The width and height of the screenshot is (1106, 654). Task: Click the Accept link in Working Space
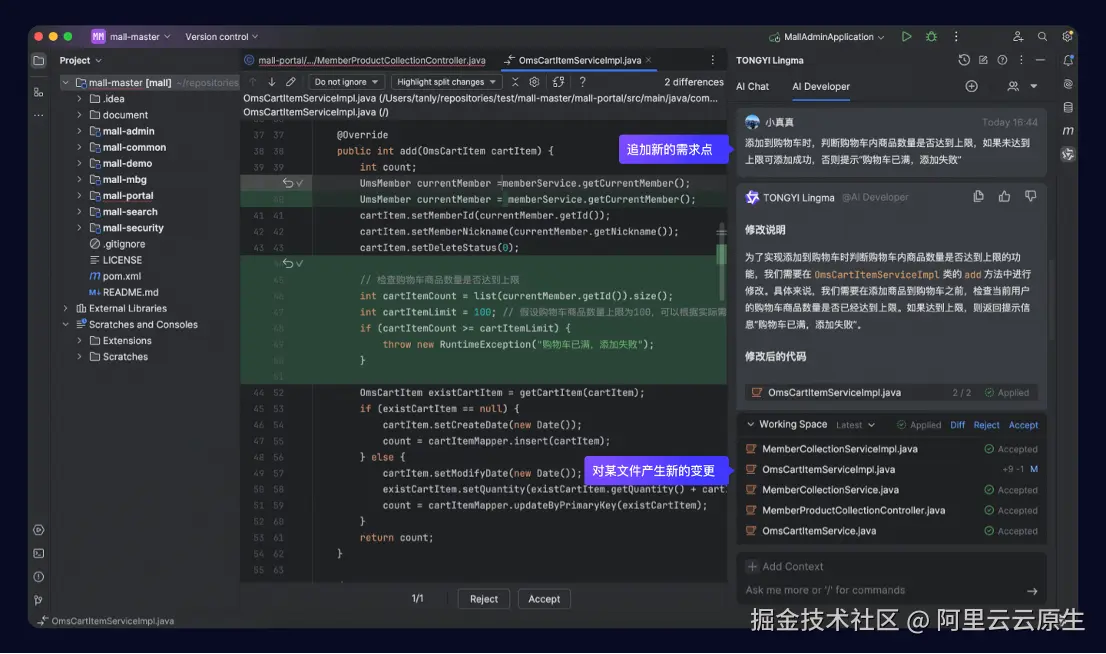point(1023,425)
